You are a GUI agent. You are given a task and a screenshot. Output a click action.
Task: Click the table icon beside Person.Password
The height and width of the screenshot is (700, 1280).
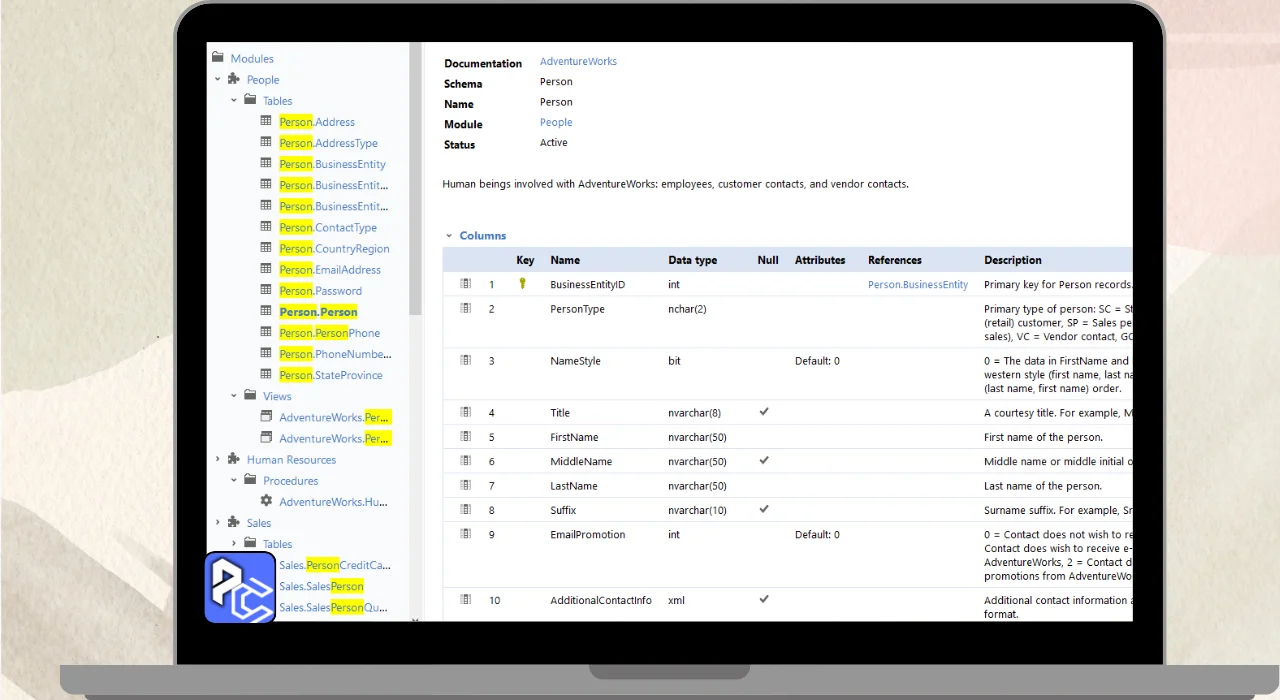coord(266,290)
